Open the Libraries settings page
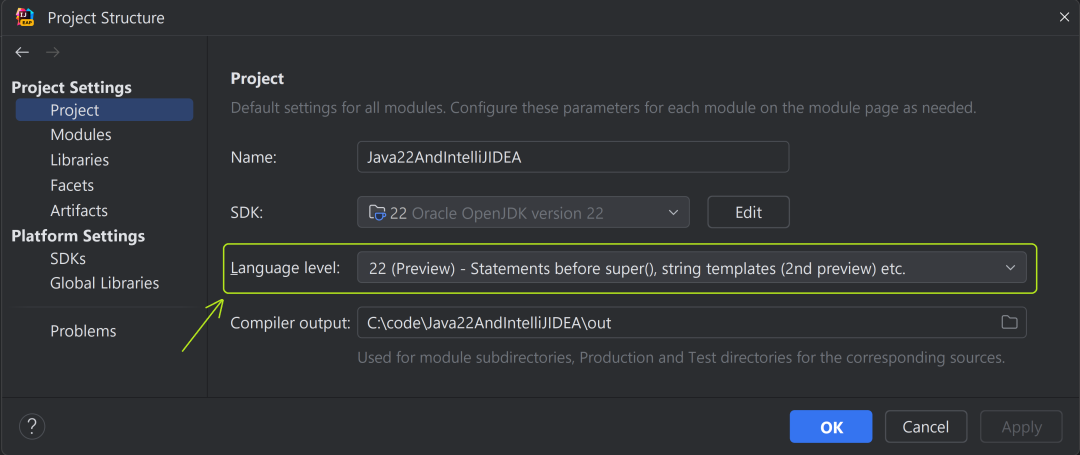 [x=79, y=160]
